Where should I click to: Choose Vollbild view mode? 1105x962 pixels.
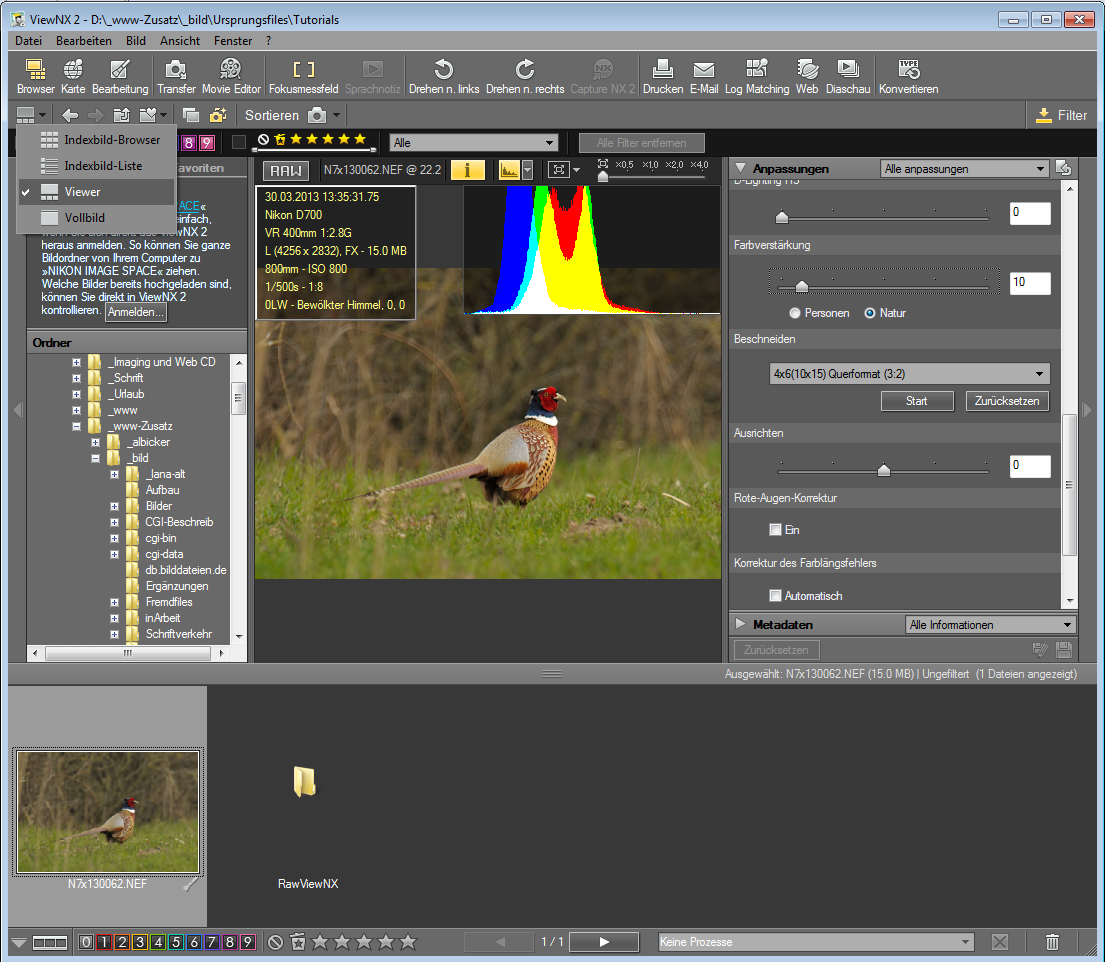pos(97,218)
